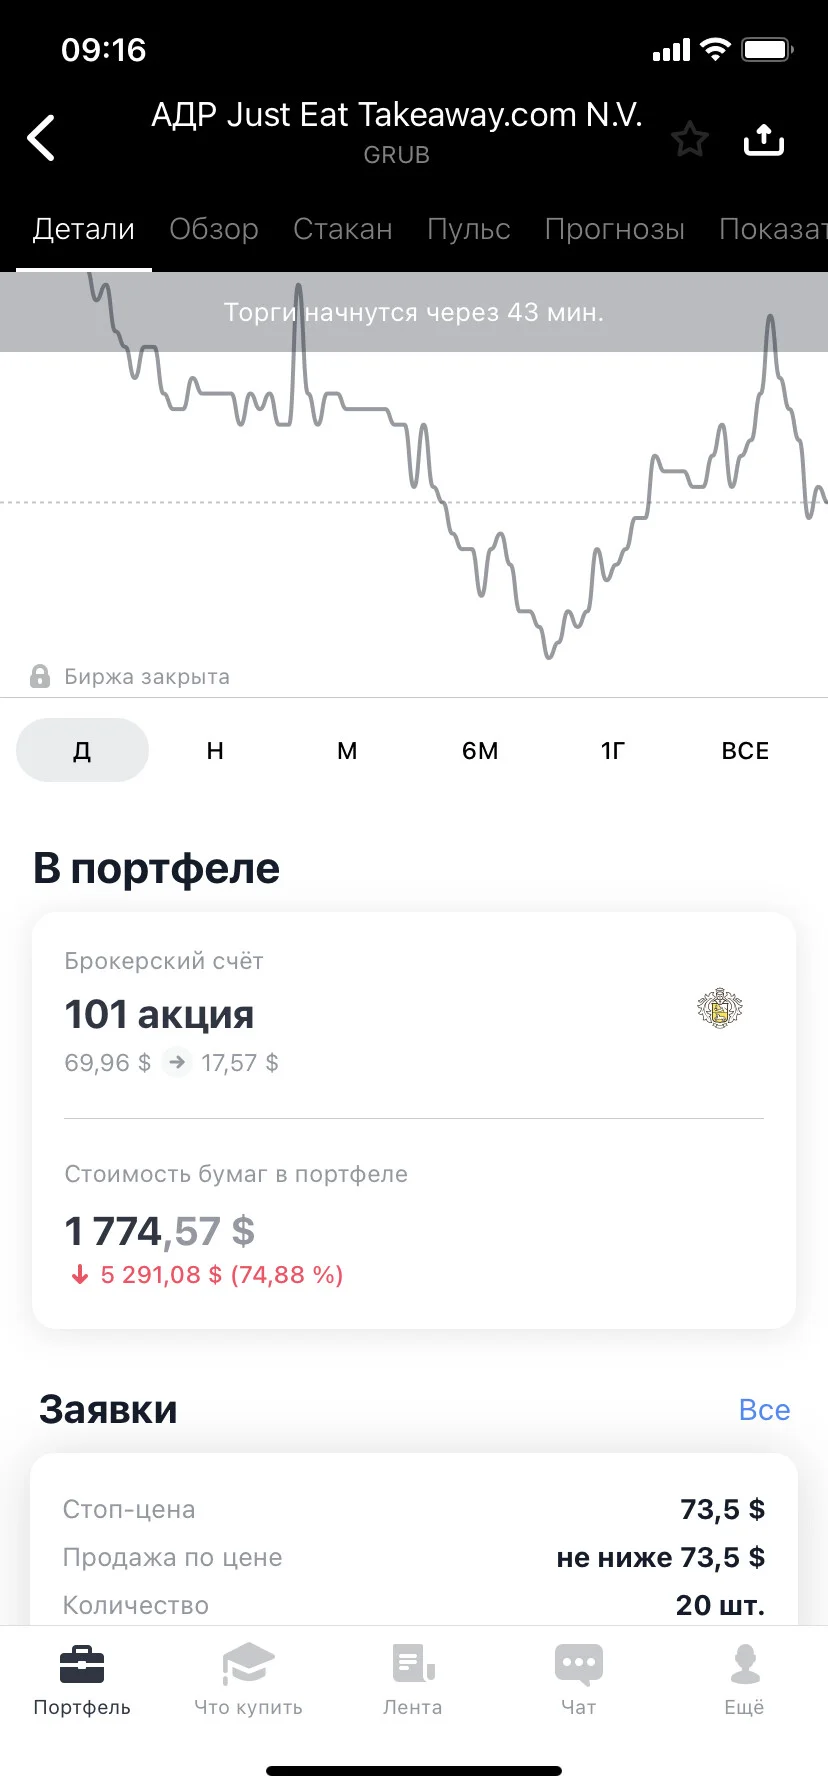Select the Н week chart period
828x1792 pixels.
click(215, 750)
